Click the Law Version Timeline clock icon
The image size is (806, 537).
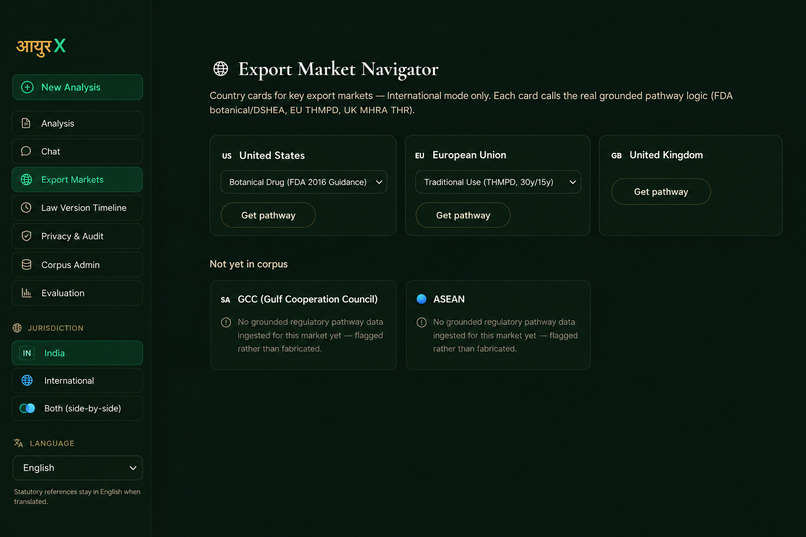tap(26, 208)
